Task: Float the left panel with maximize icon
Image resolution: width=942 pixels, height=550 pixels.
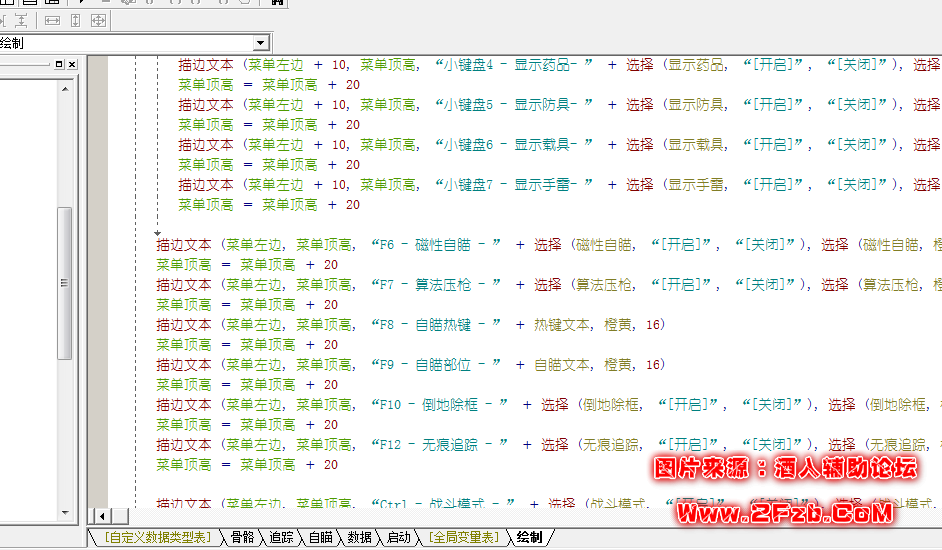Action: tap(58, 64)
